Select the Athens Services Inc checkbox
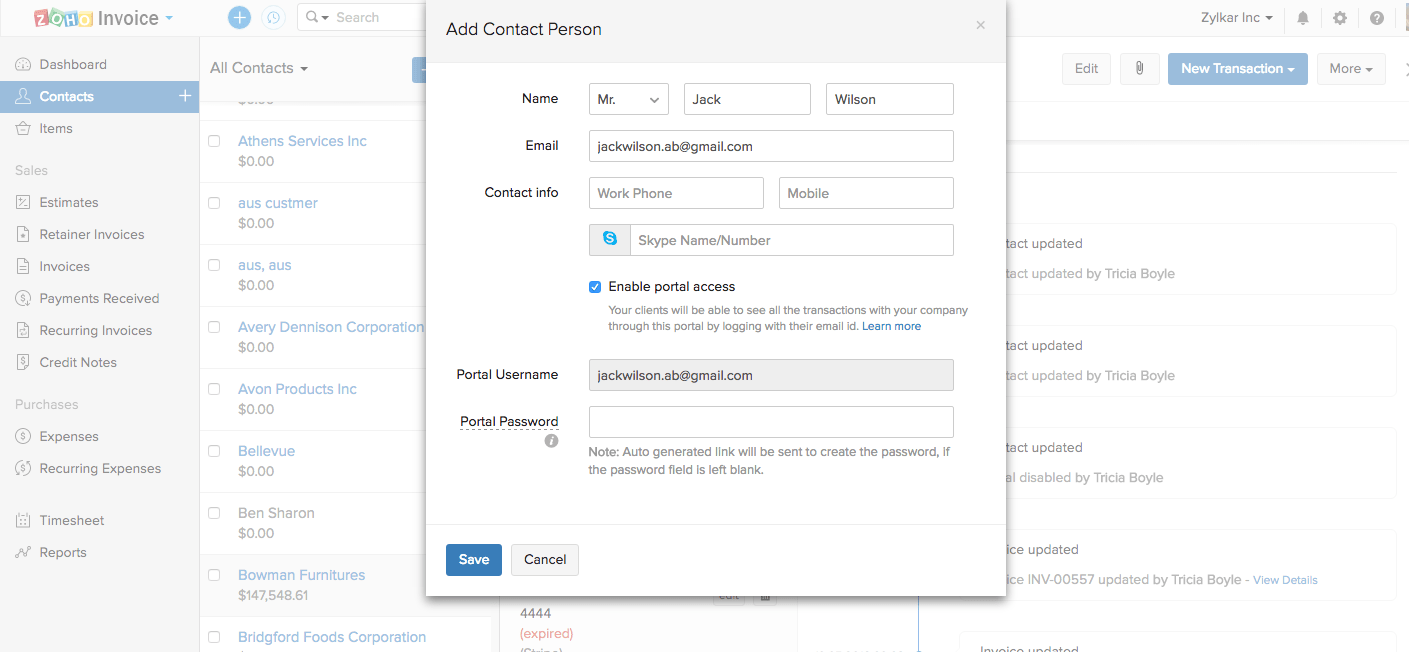The width and height of the screenshot is (1409, 652). point(214,141)
